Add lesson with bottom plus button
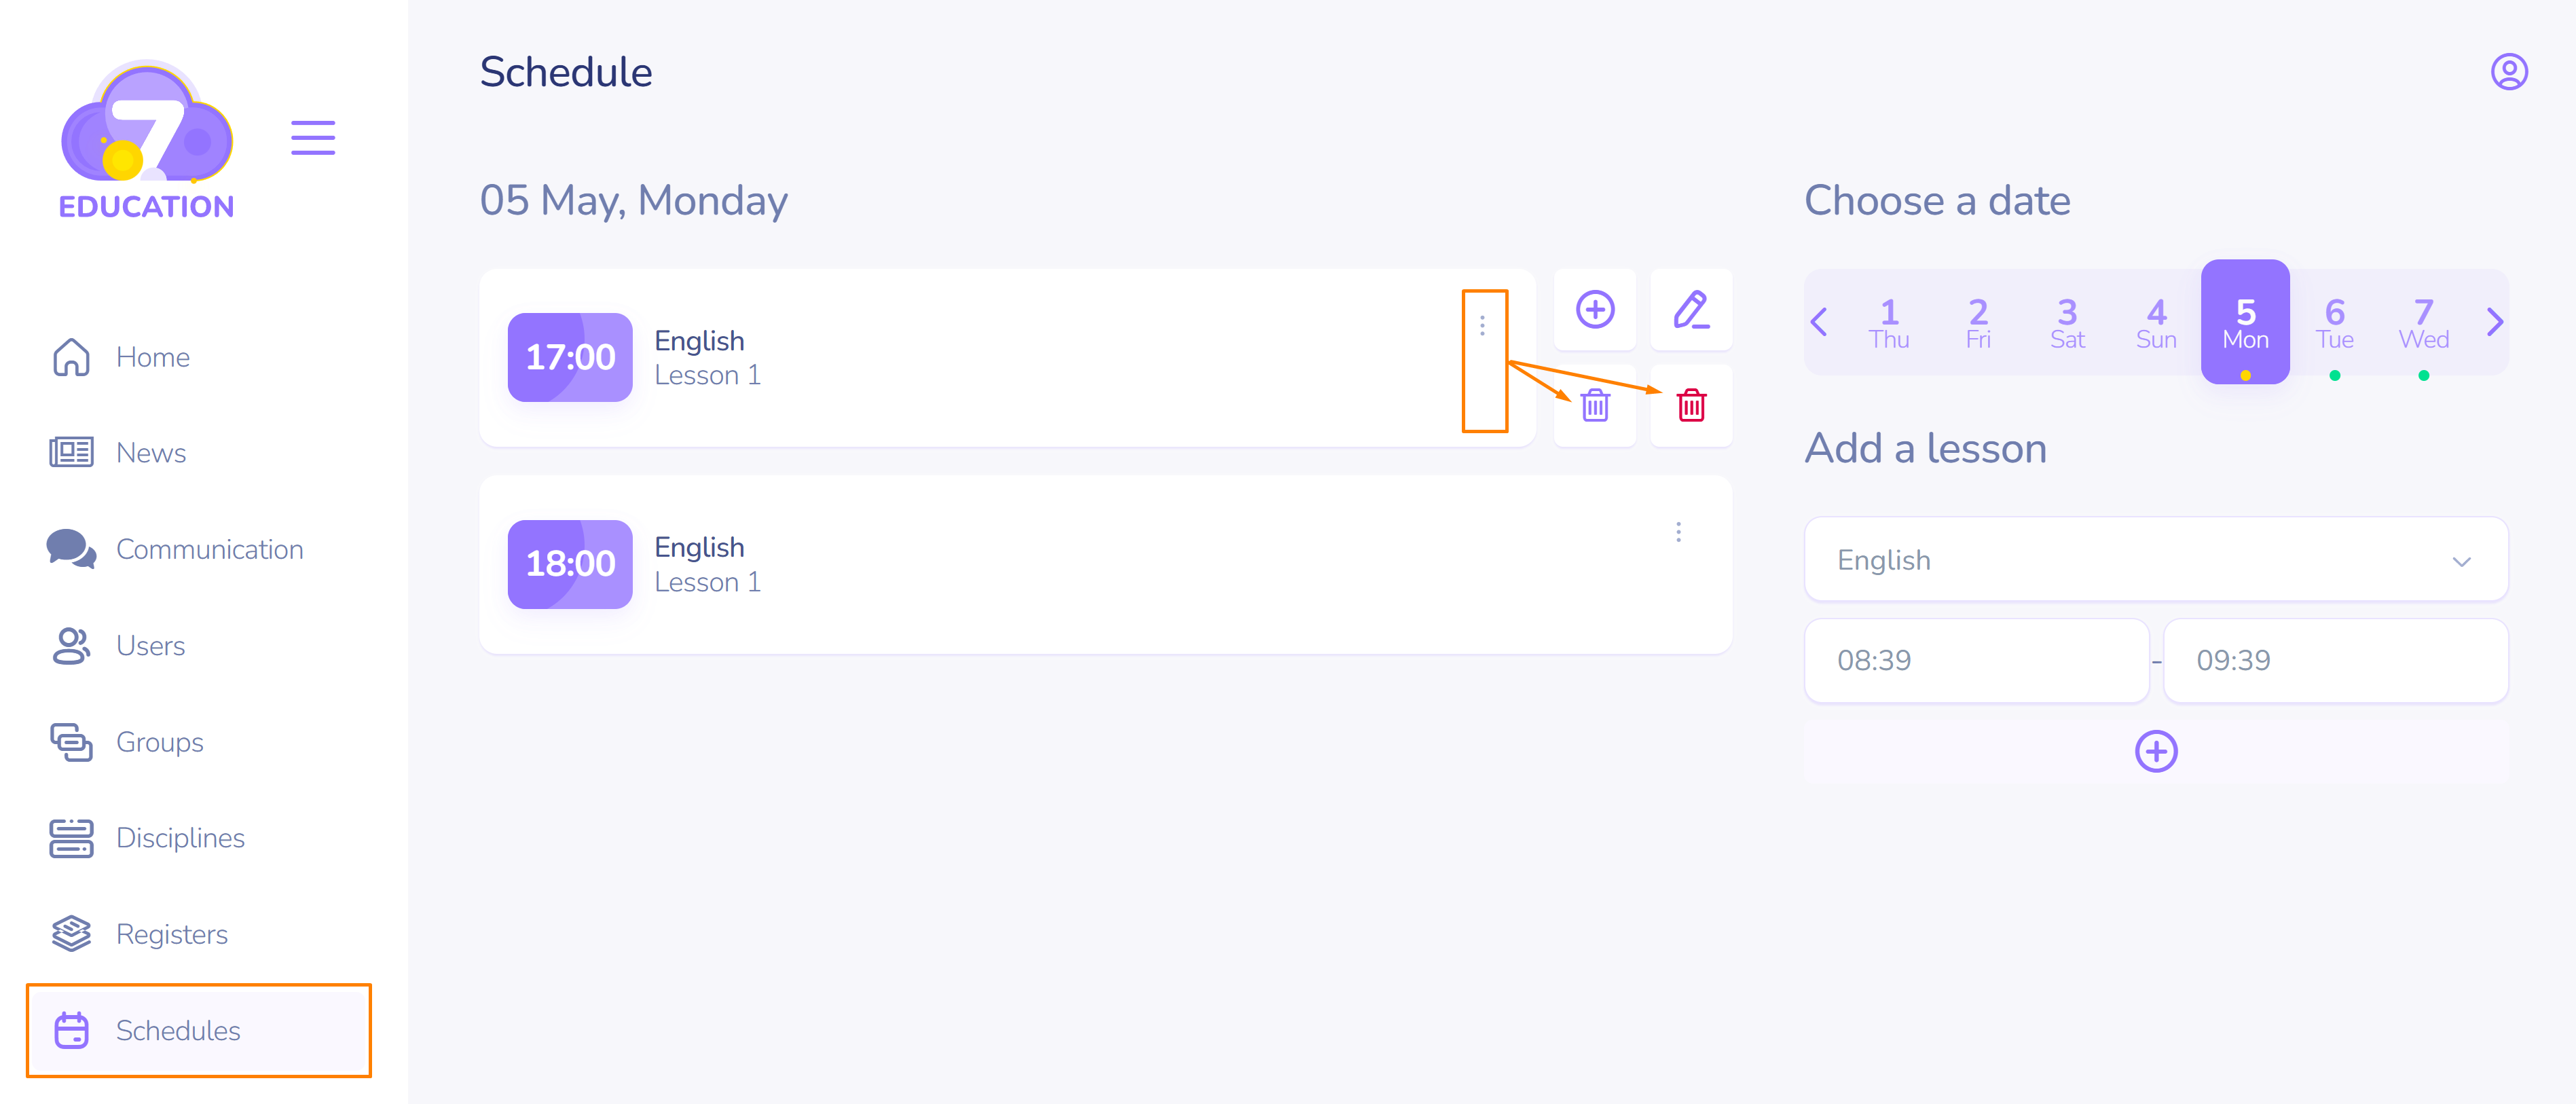 (x=2156, y=751)
